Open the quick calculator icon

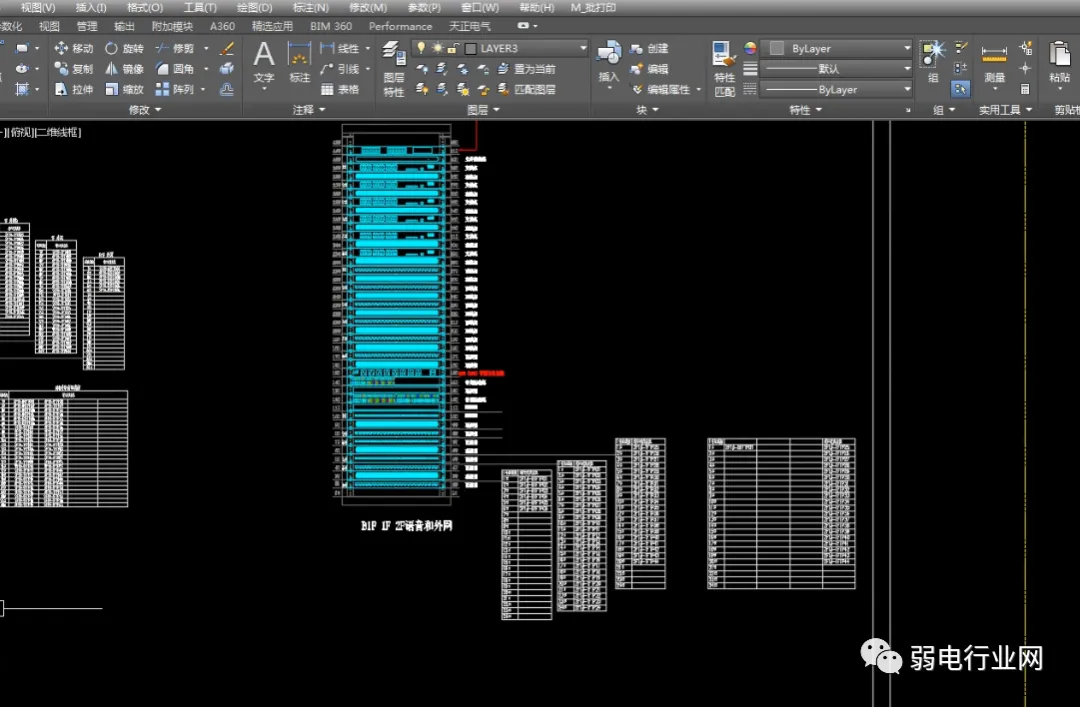point(1025,90)
